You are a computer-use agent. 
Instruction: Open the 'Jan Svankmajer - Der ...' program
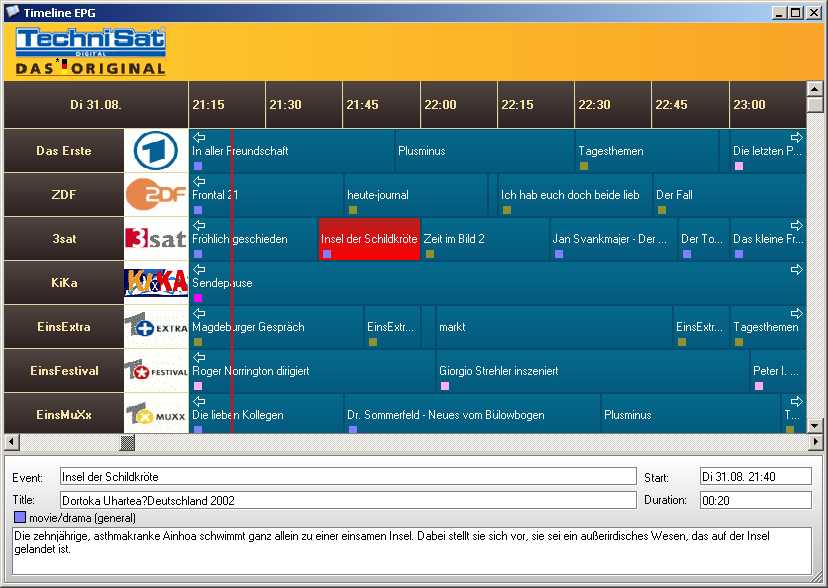pos(613,239)
